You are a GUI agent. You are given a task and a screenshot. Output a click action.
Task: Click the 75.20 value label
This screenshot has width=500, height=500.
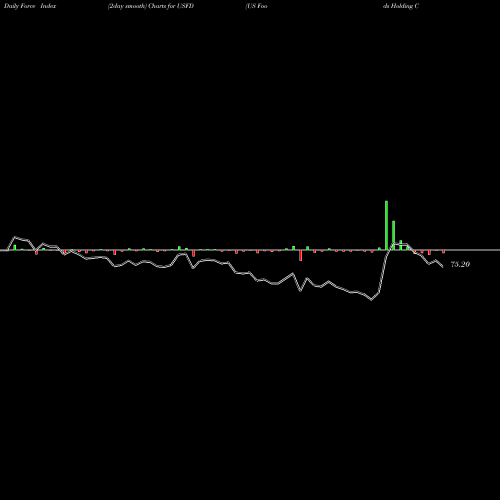point(460,264)
